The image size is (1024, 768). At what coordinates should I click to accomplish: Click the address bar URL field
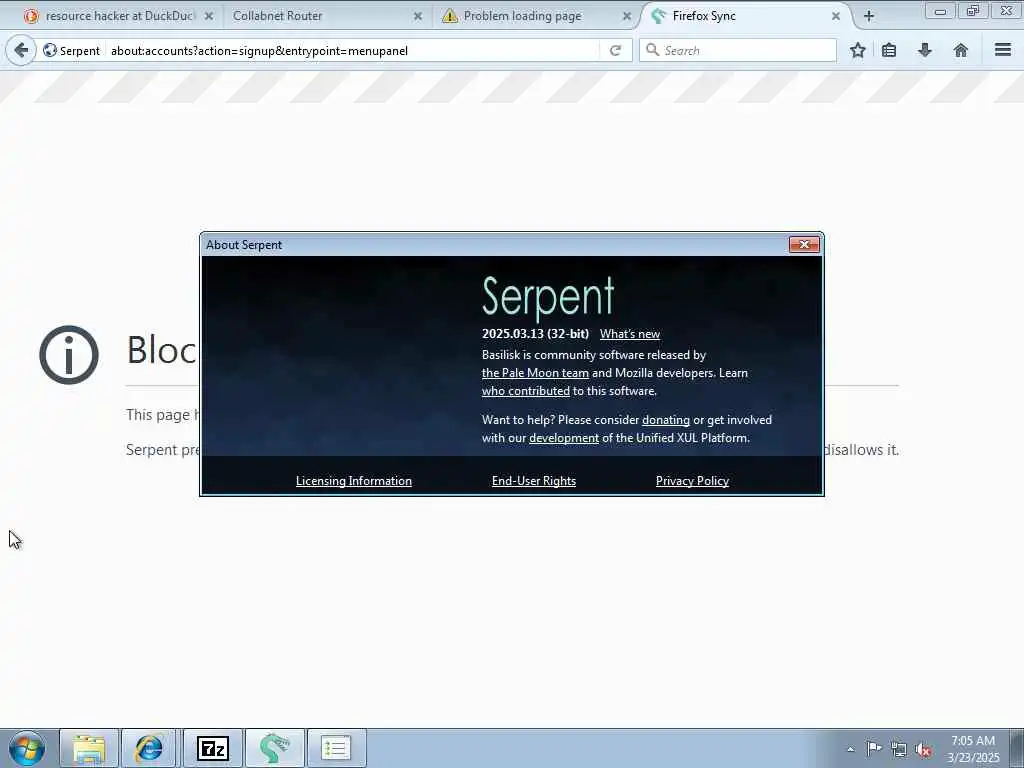tap(353, 50)
